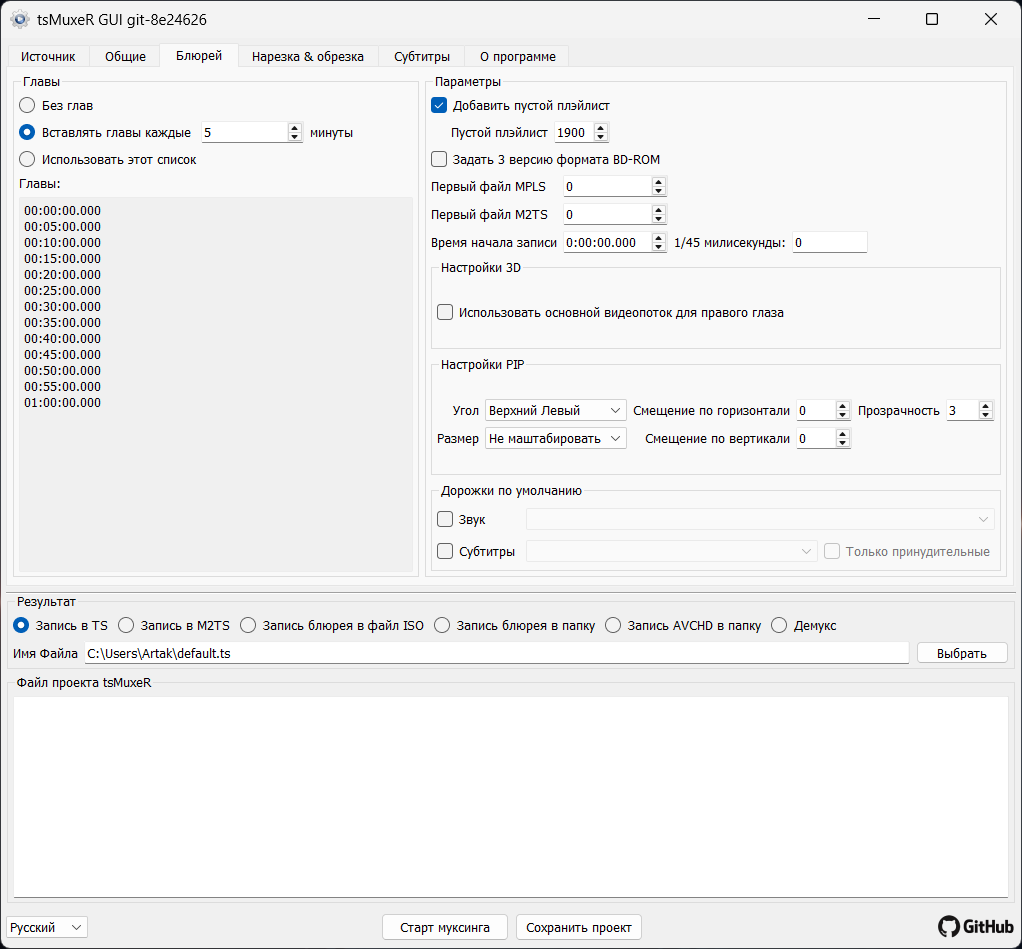Click the Пустой плэйлист 1900 field

click(574, 132)
